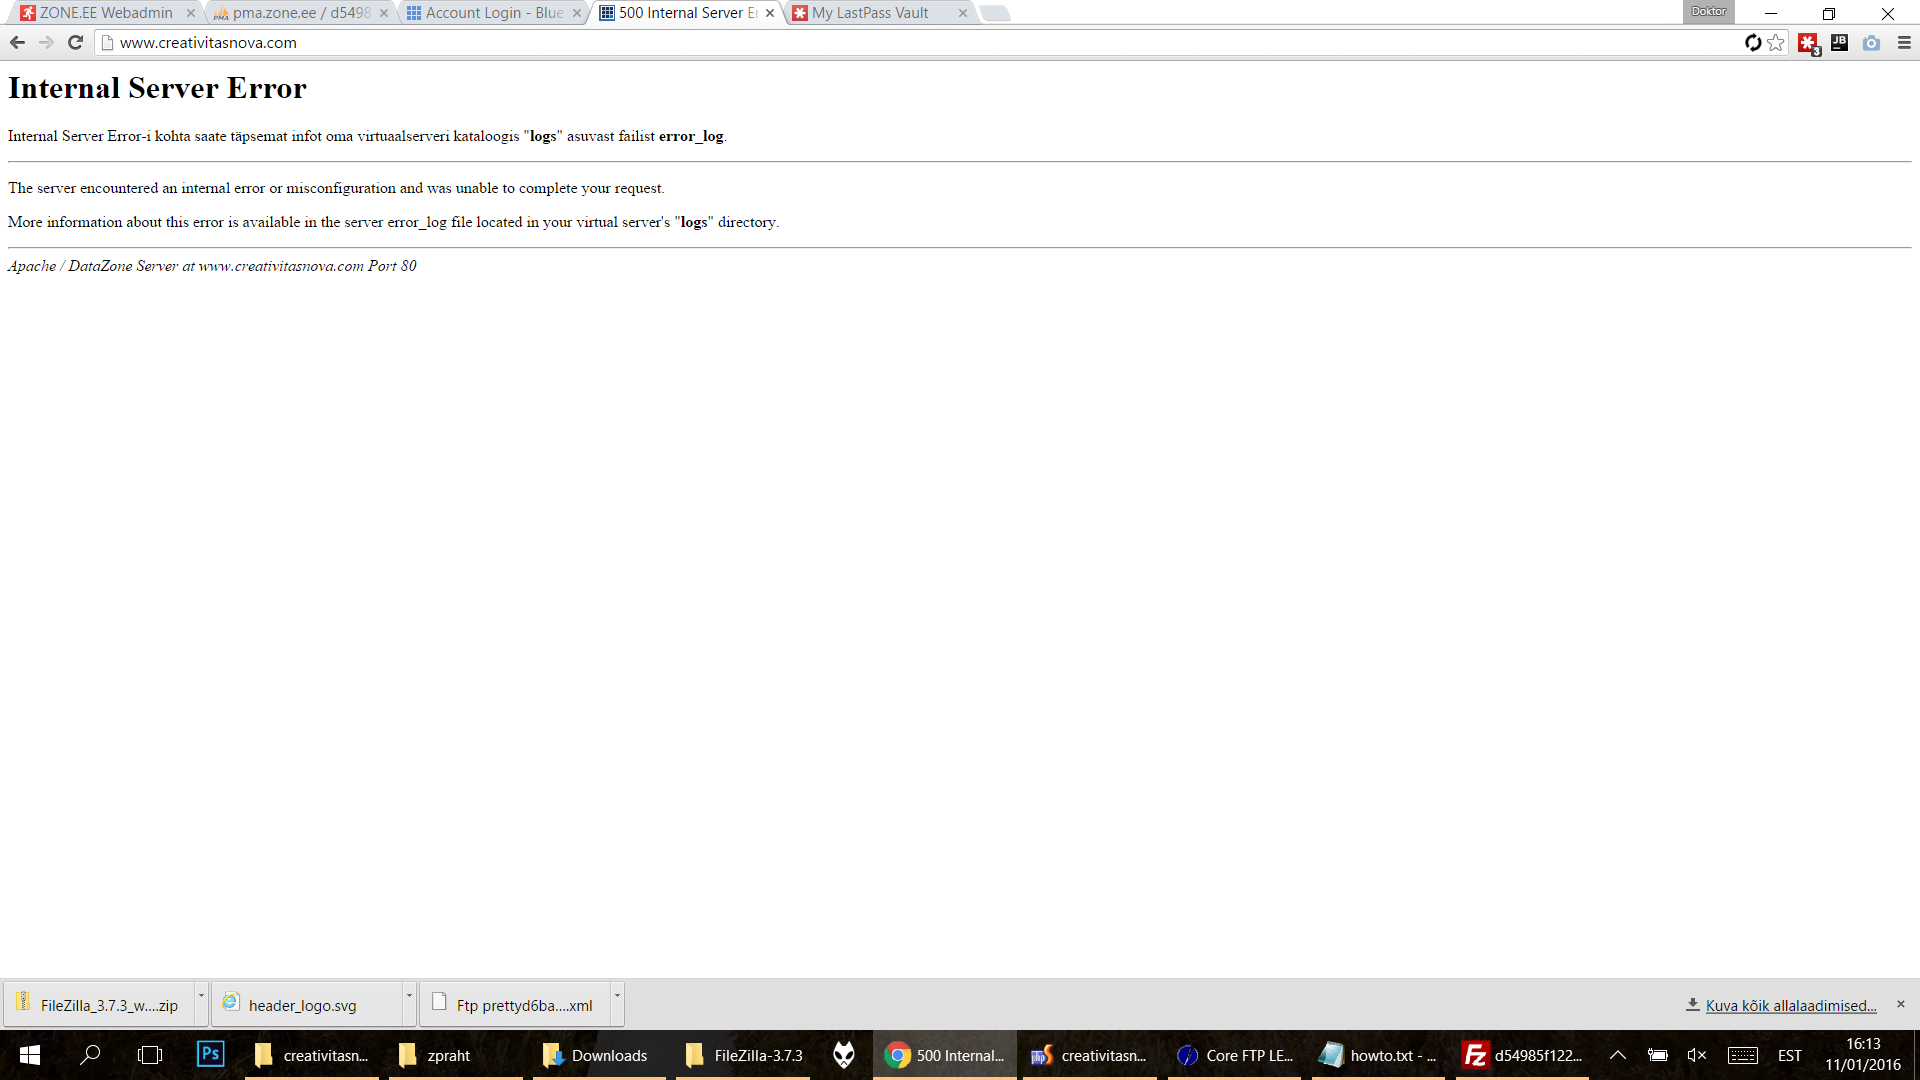The width and height of the screenshot is (1920, 1080).
Task: Click the Internal Server Error heading
Action: click(157, 88)
